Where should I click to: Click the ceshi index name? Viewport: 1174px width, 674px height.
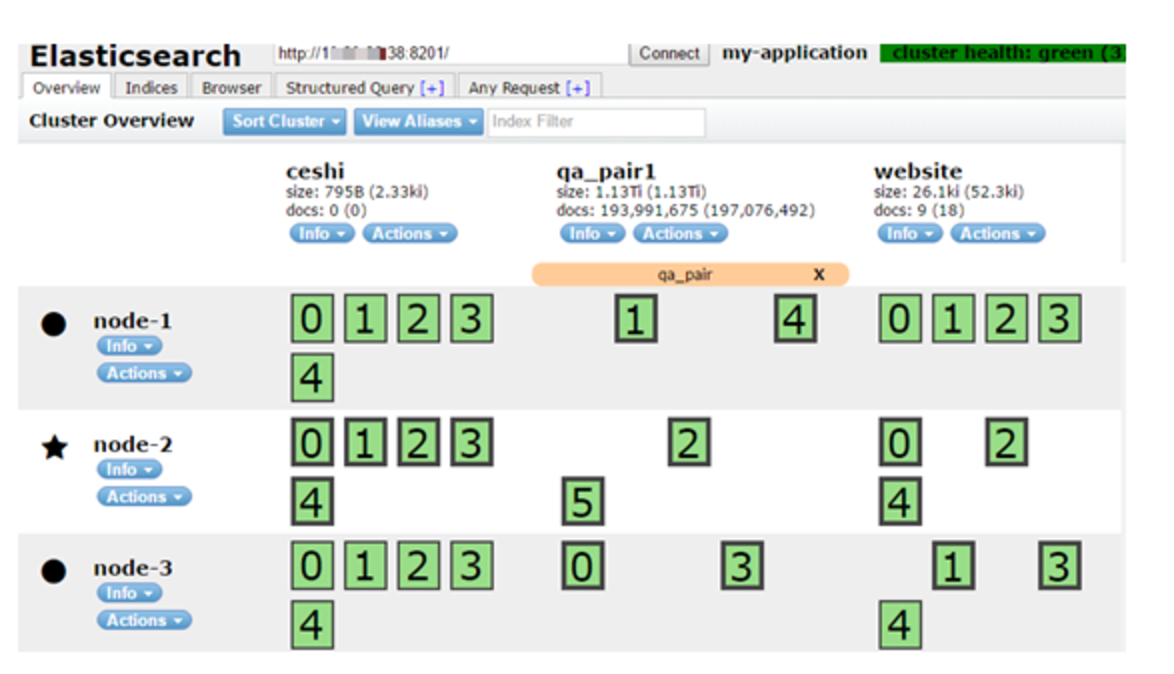(x=315, y=171)
